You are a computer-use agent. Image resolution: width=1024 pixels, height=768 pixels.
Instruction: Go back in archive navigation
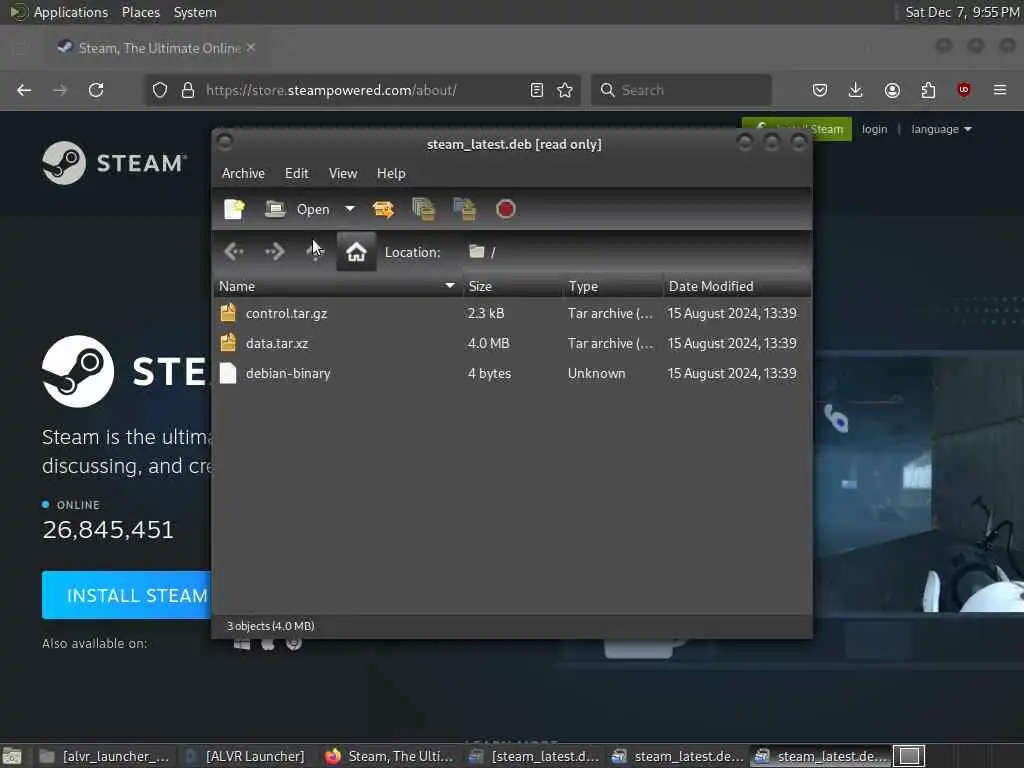coord(234,251)
